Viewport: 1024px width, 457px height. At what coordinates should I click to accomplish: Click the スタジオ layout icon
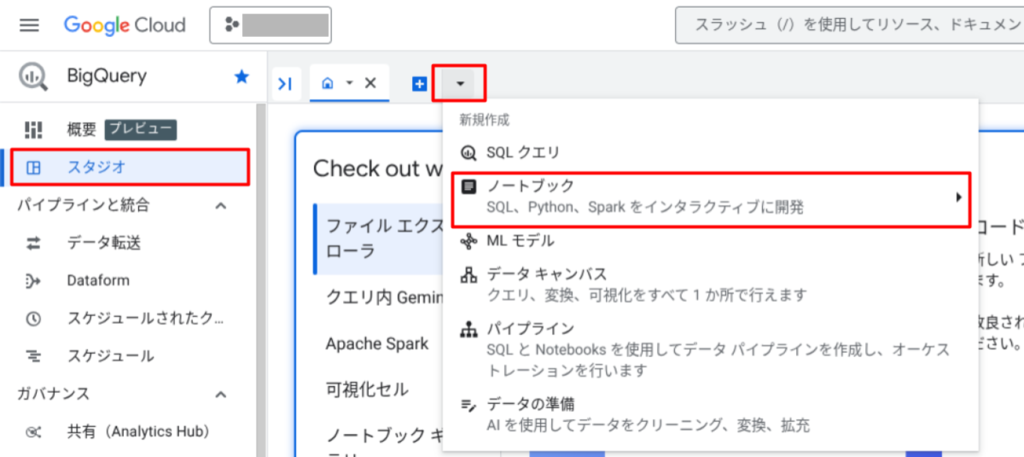pyautogui.click(x=33, y=168)
